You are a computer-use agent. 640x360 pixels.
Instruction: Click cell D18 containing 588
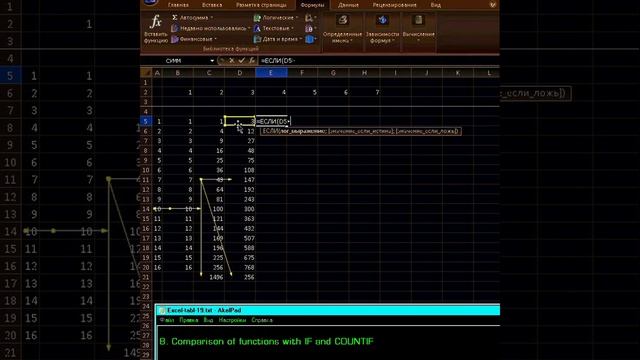240,248
